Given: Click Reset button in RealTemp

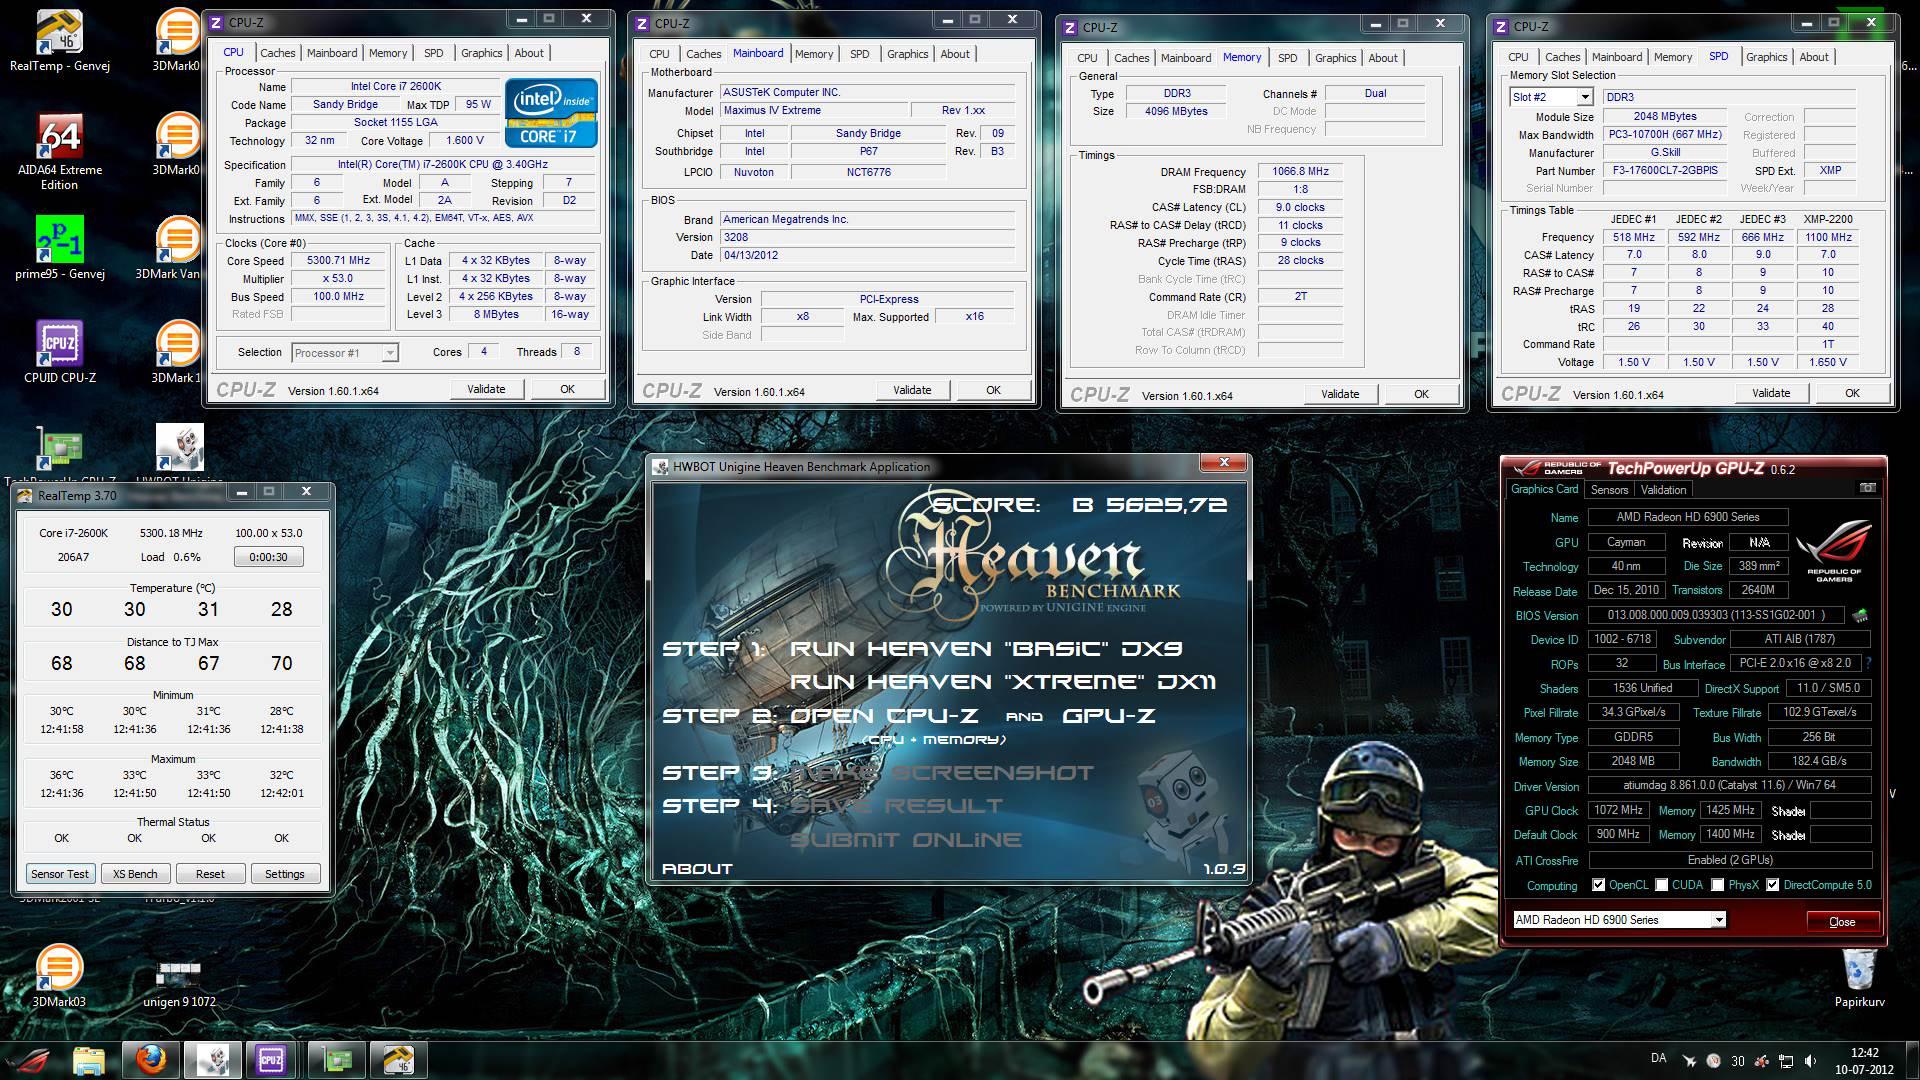Looking at the screenshot, I should point(210,873).
